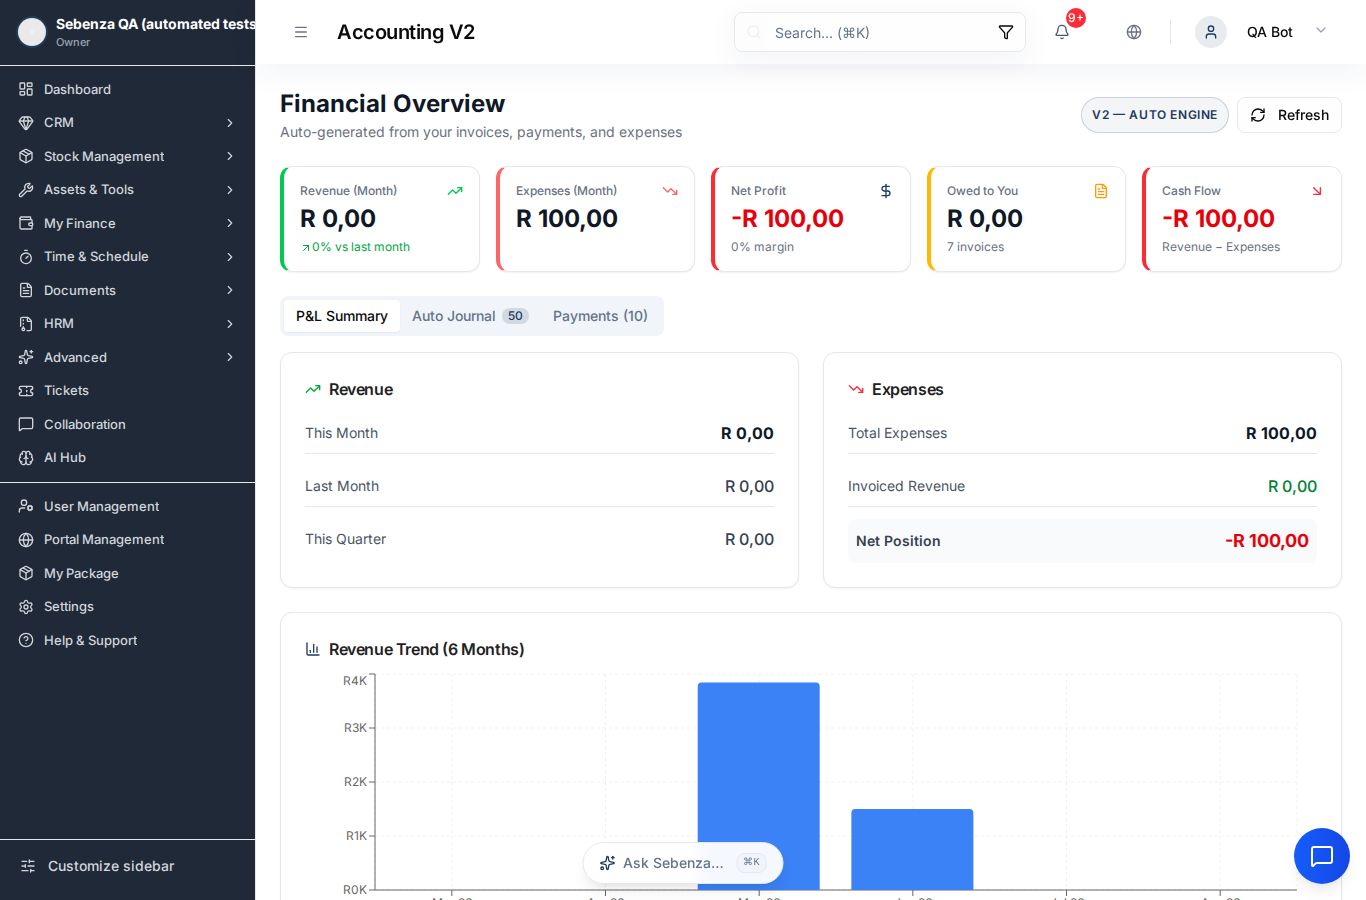Screen dimensions: 1366x900
Task: Click the My Package cube icon
Action: click(26, 573)
